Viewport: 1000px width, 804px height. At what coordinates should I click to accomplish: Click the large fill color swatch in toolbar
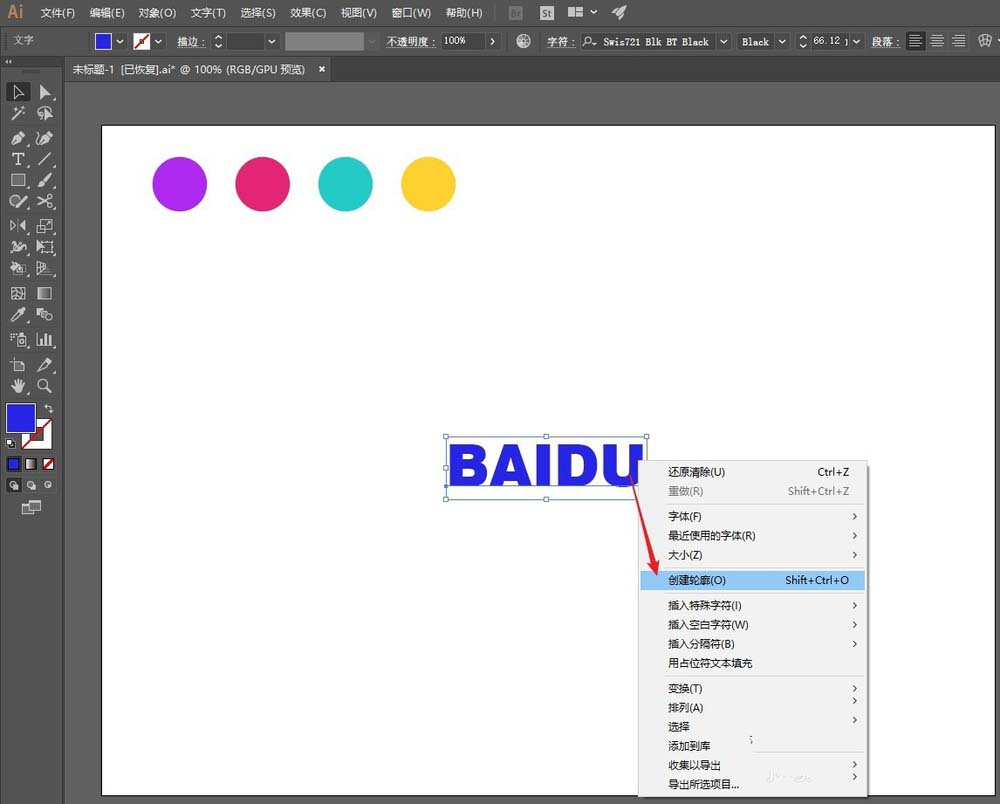point(20,418)
